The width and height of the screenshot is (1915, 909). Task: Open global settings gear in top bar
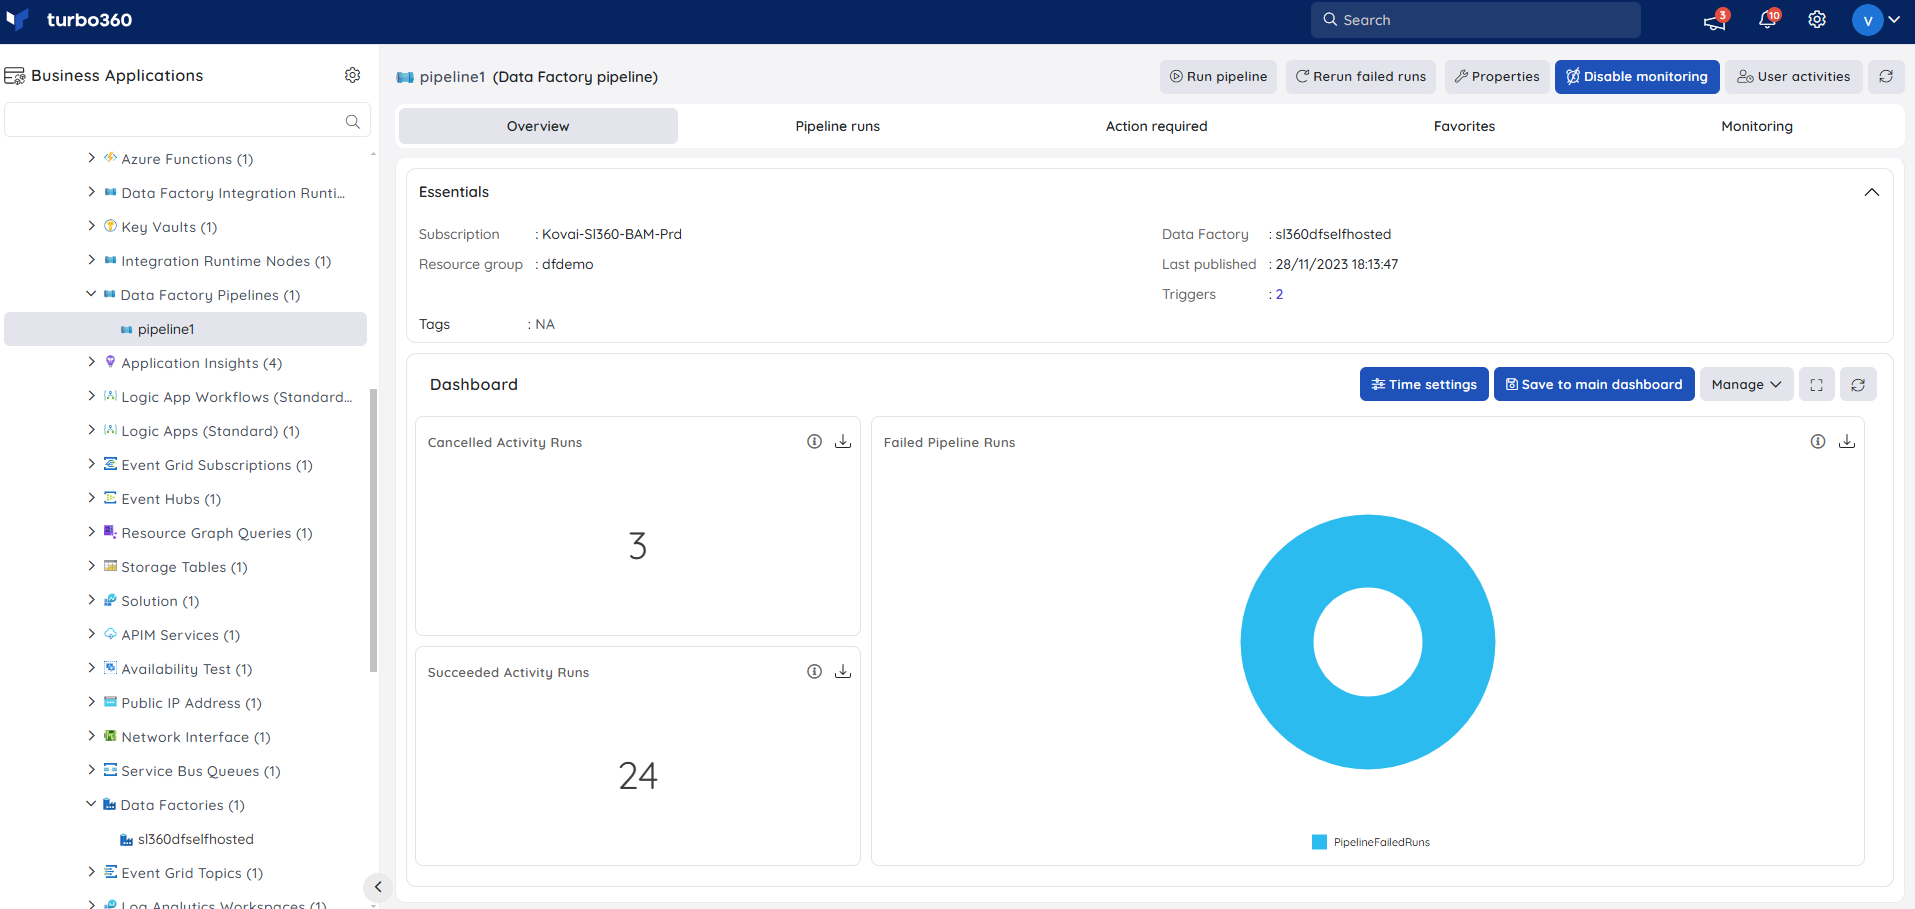point(1817,20)
